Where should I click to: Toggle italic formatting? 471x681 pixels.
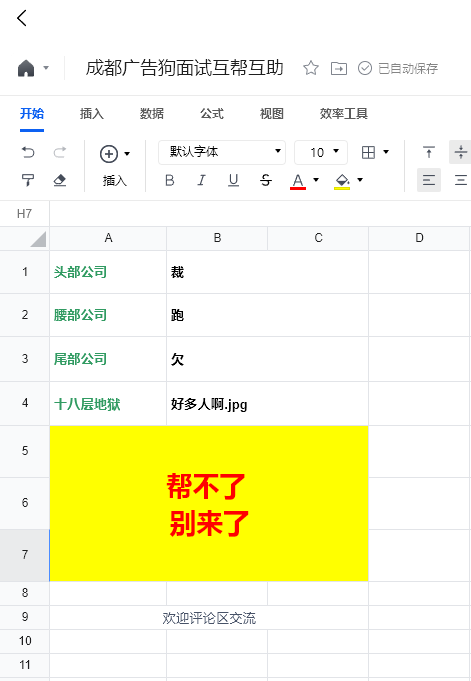point(201,180)
